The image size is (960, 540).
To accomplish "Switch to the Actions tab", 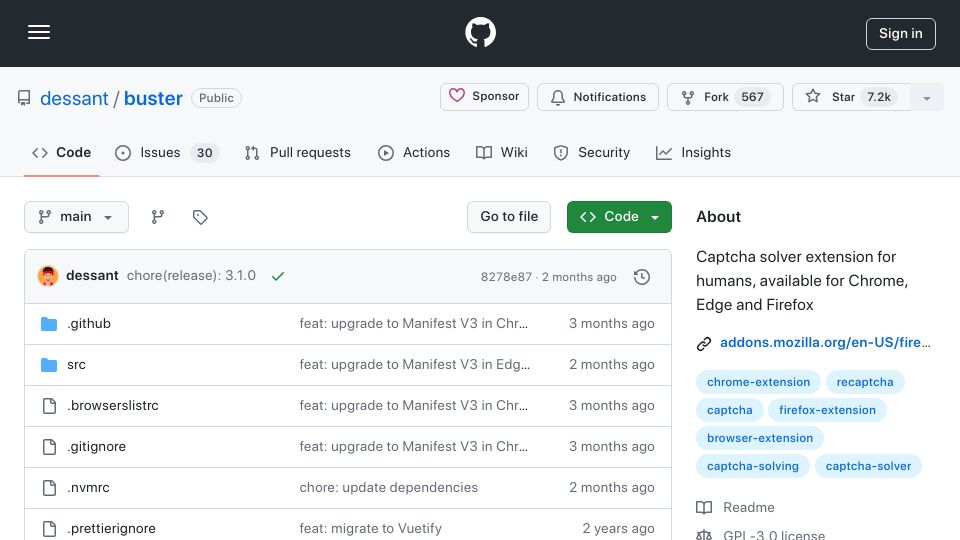I will [414, 152].
